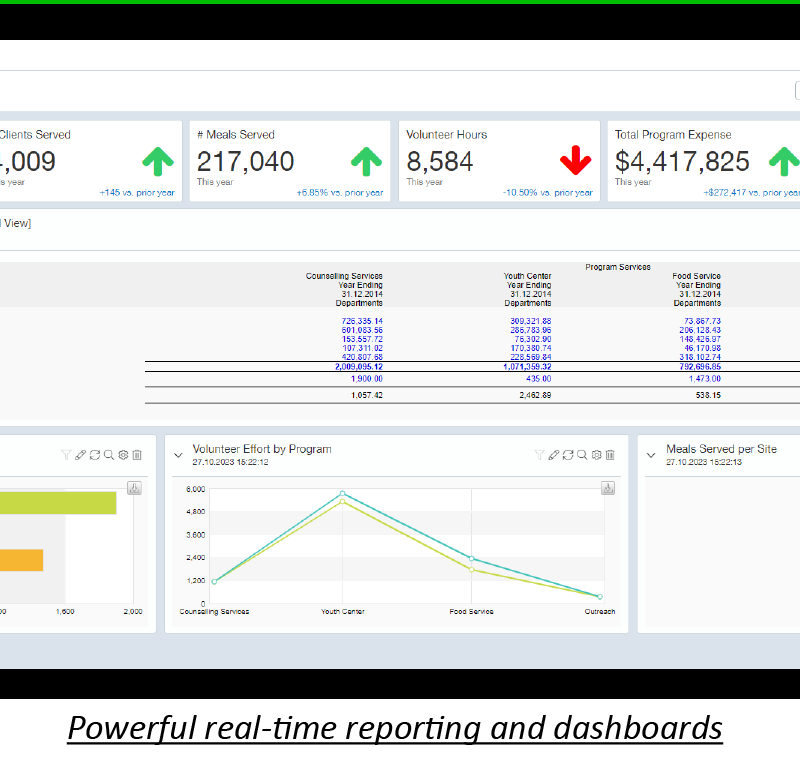Open the settings gear on Volunteer Effort panel
The image size is (800, 760).
[597, 455]
